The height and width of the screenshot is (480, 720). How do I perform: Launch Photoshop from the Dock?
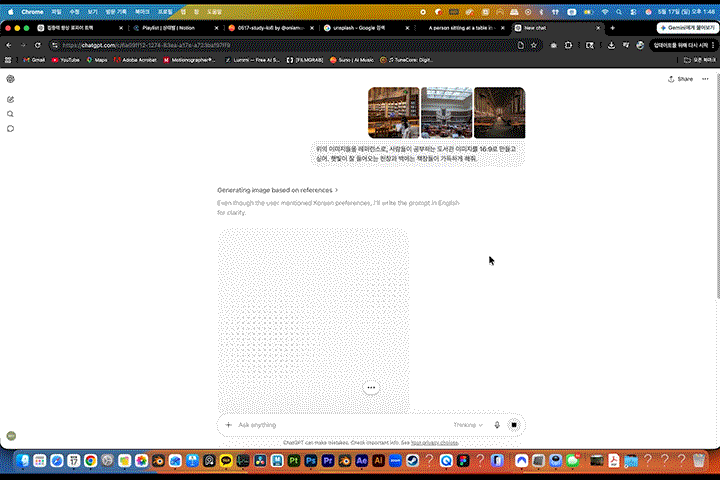(311, 461)
